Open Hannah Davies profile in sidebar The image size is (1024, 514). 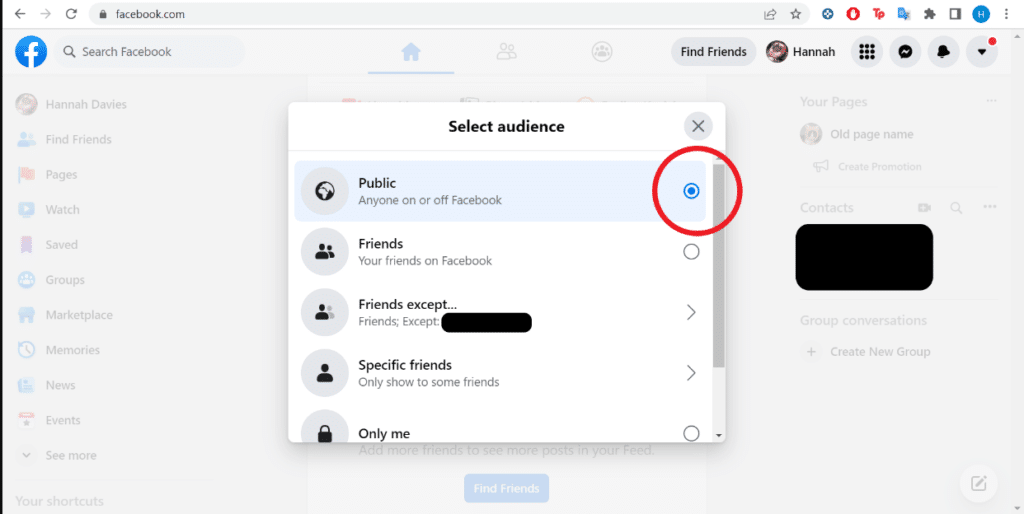(x=72, y=104)
